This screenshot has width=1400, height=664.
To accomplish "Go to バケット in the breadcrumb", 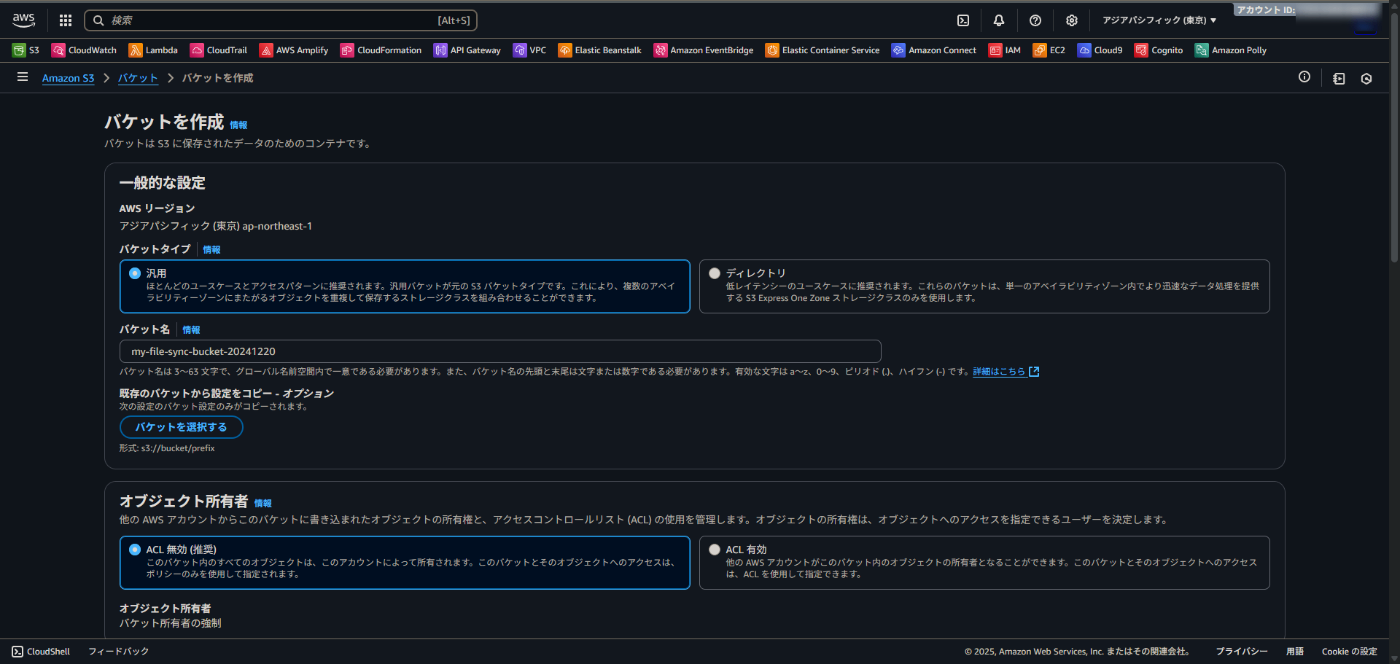I will click(x=138, y=77).
